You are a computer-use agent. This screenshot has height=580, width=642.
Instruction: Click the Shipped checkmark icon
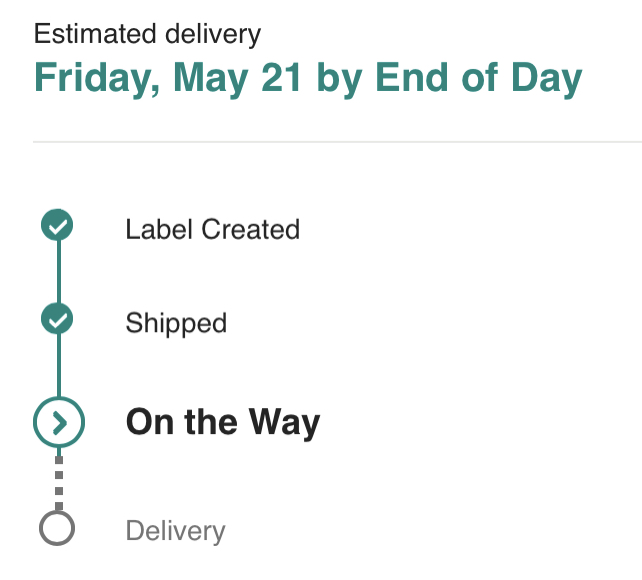58,320
